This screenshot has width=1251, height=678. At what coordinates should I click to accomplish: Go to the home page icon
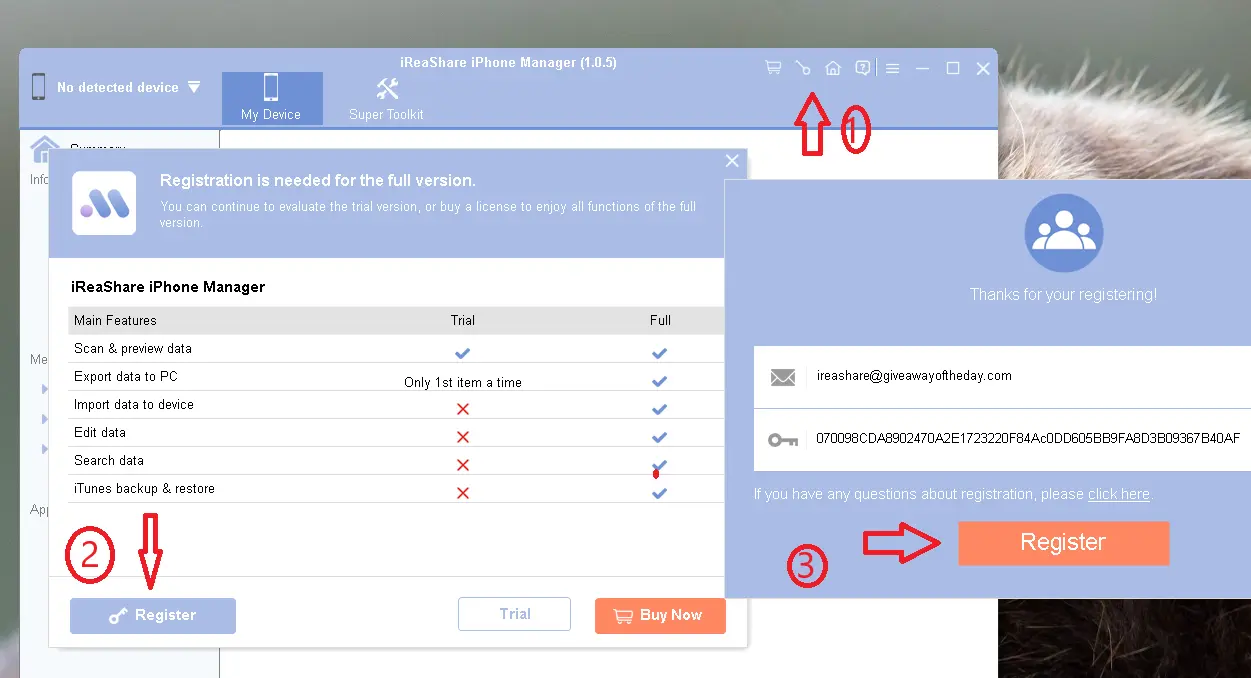pyautogui.click(x=833, y=68)
